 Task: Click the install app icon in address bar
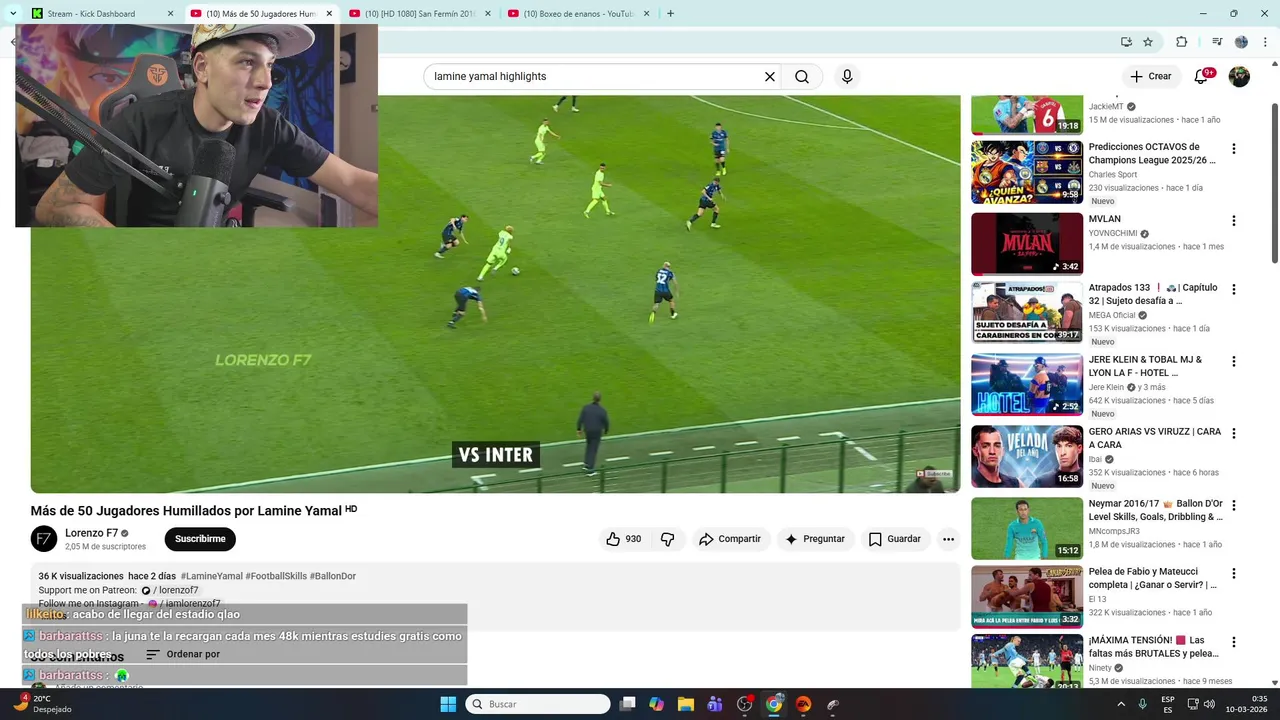tap(1126, 42)
